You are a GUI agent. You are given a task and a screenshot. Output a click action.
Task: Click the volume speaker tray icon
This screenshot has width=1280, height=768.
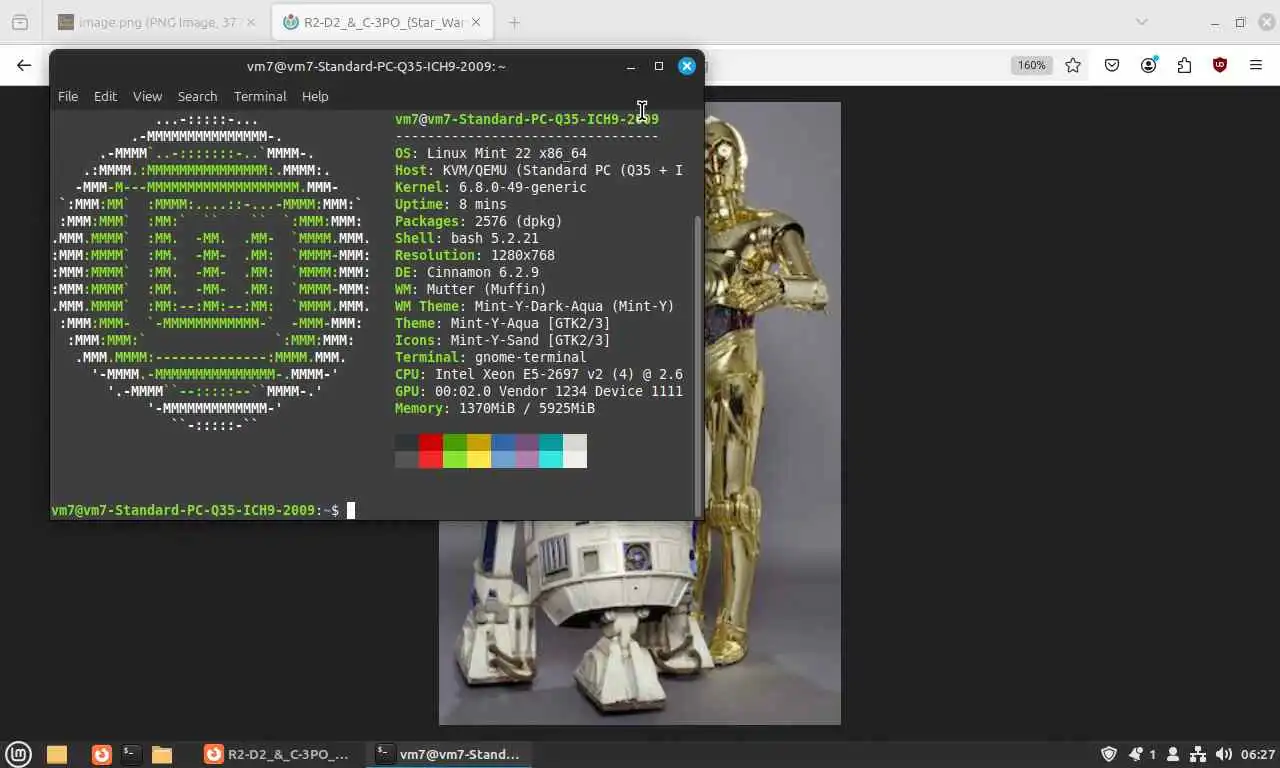(1223, 754)
